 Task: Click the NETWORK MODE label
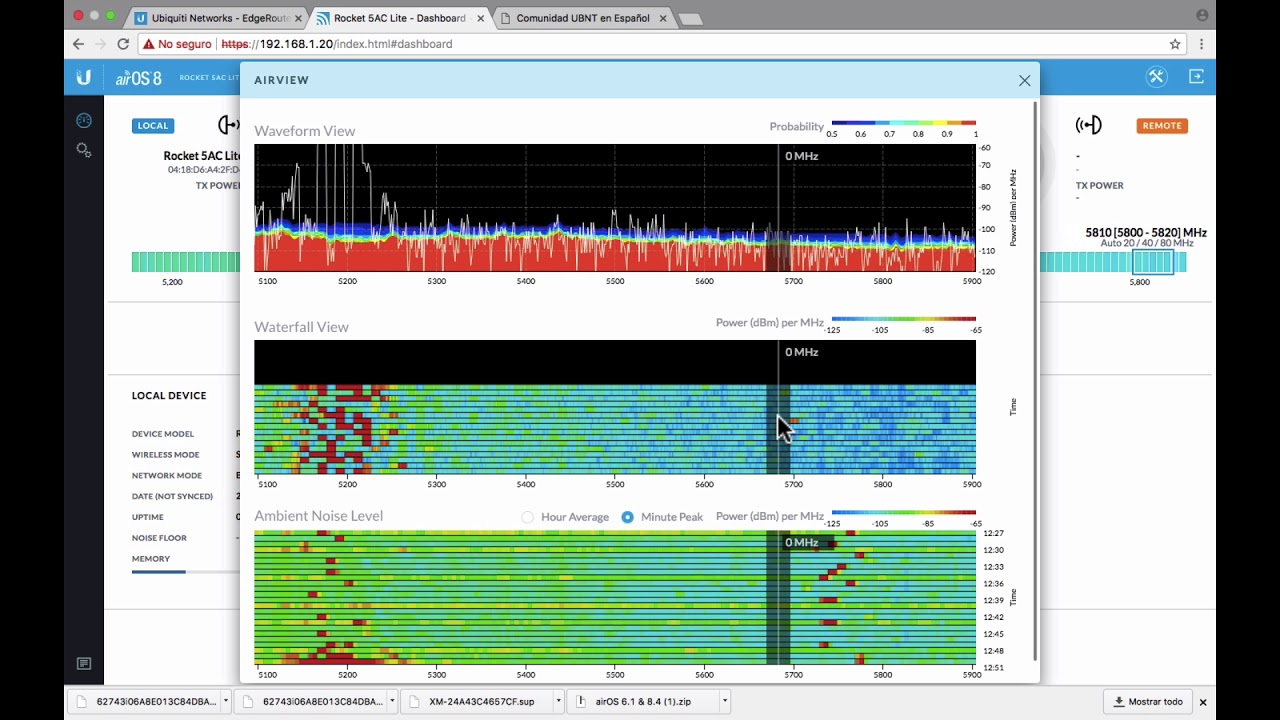(x=167, y=476)
